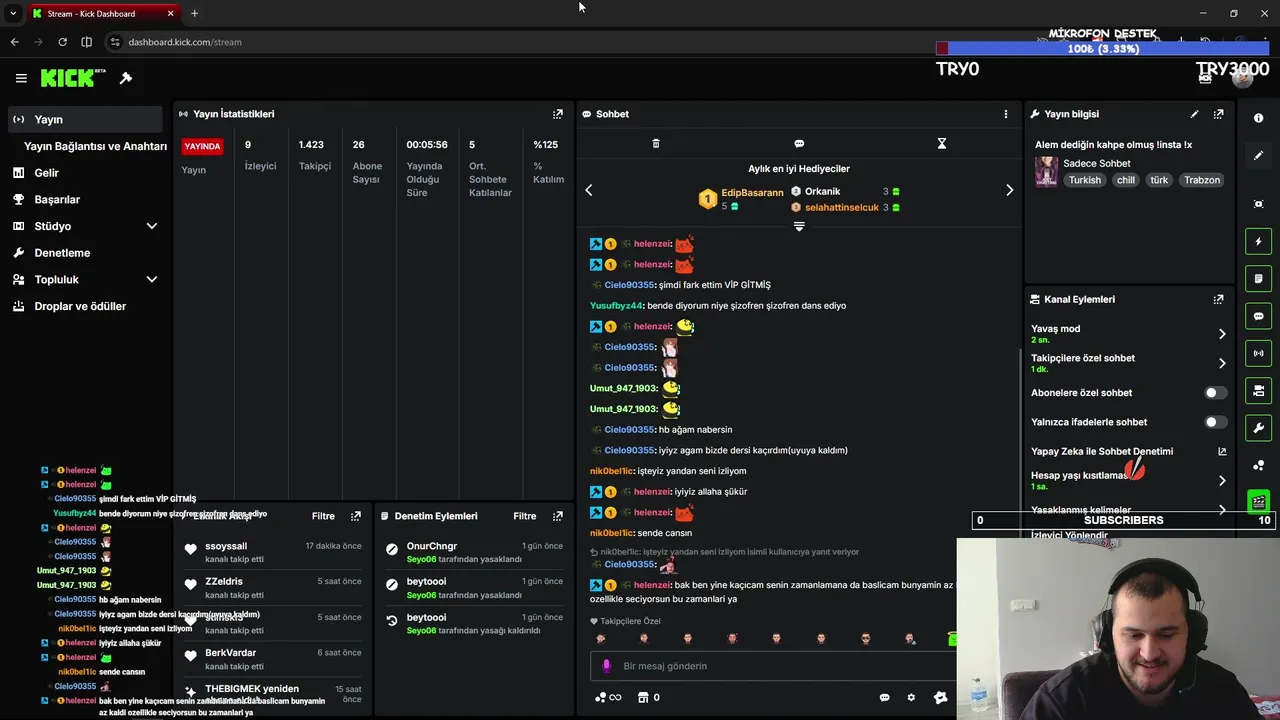Viewport: 1280px width, 720px height.
Task: Click OnurChngr in Denetim Eylemleri
Action: pyautogui.click(x=432, y=546)
